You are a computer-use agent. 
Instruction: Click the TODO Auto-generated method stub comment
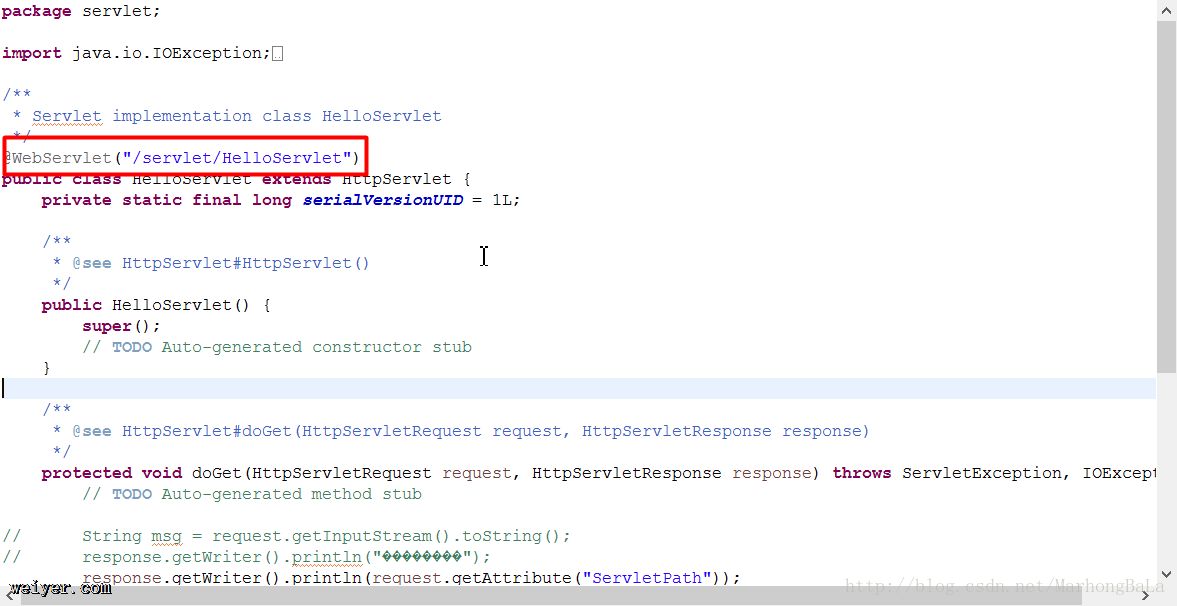pos(265,494)
